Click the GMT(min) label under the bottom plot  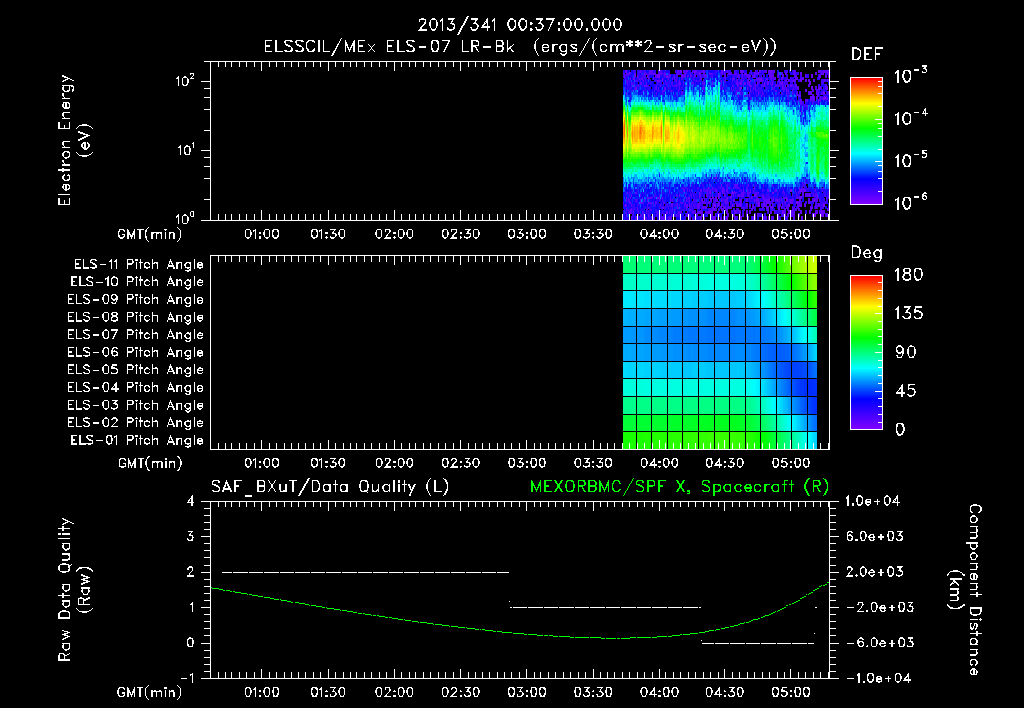click(150, 692)
